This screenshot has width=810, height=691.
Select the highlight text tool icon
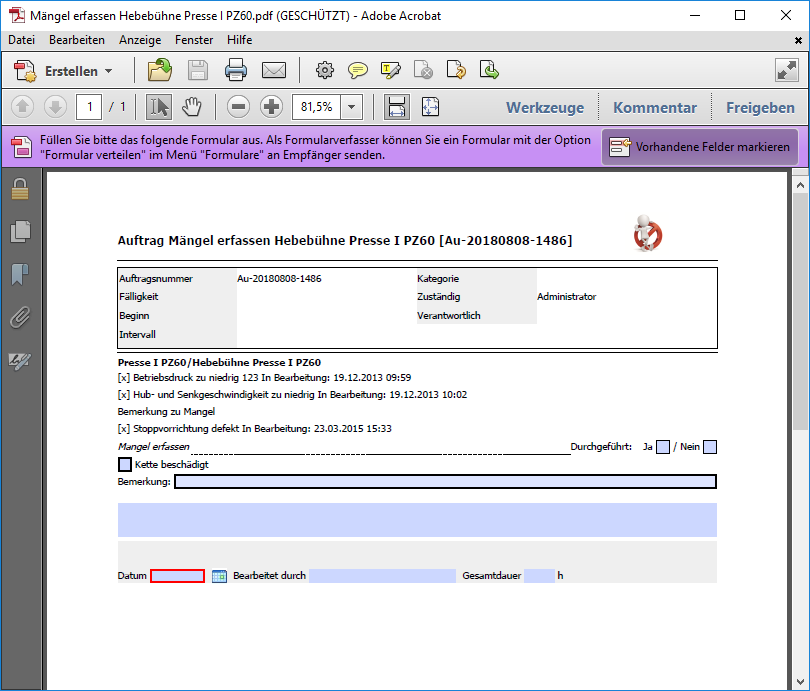391,70
